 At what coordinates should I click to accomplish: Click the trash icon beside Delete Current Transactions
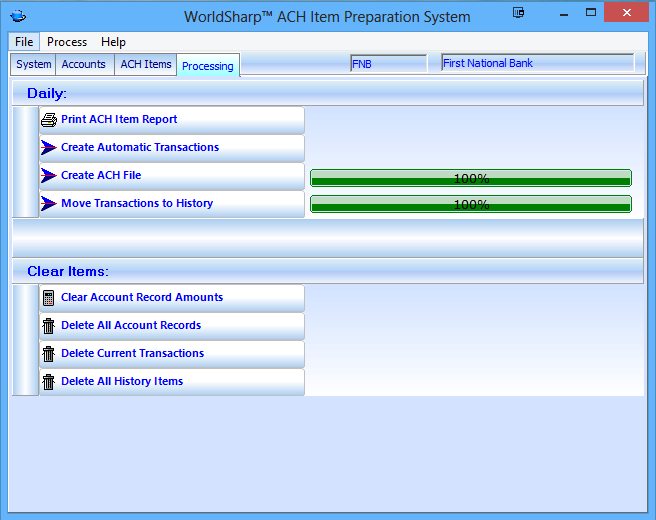tap(49, 354)
